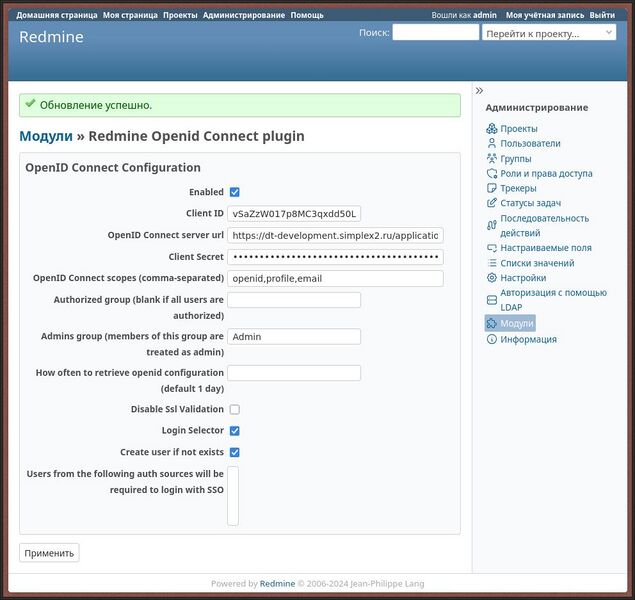Click the Information icon in sidebar

coord(491,340)
